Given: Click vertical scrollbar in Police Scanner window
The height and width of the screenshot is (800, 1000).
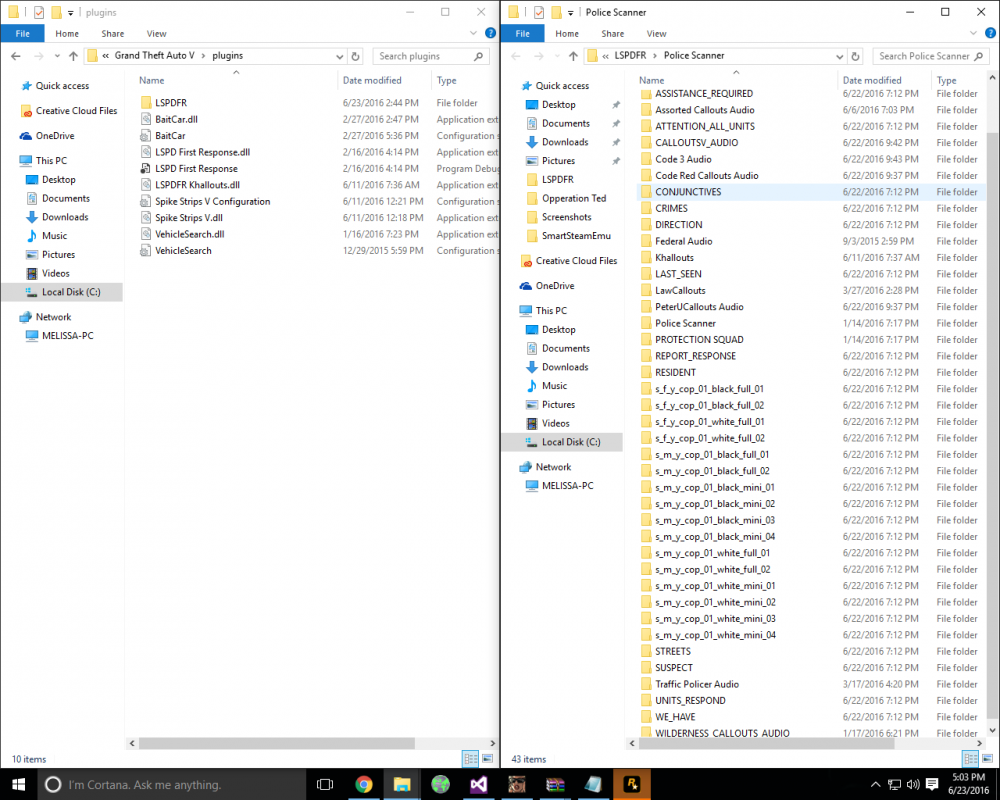Looking at the screenshot, I should click(992, 424).
